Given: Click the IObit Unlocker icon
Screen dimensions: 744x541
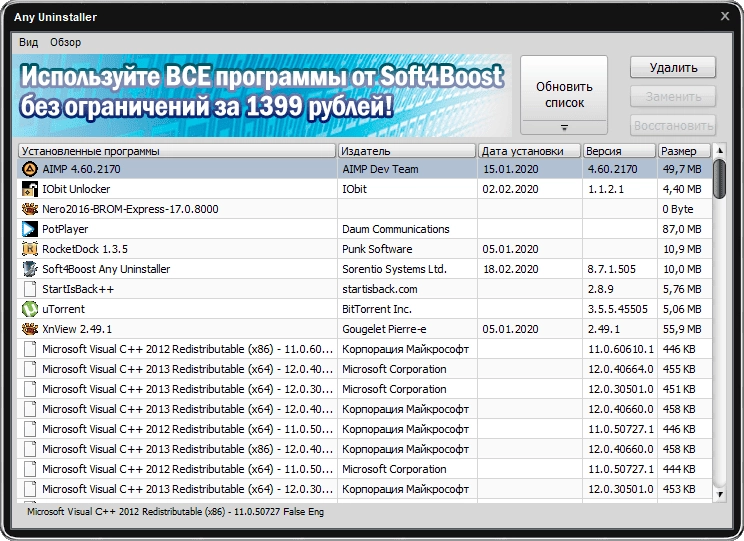Looking at the screenshot, I should 30,189.
